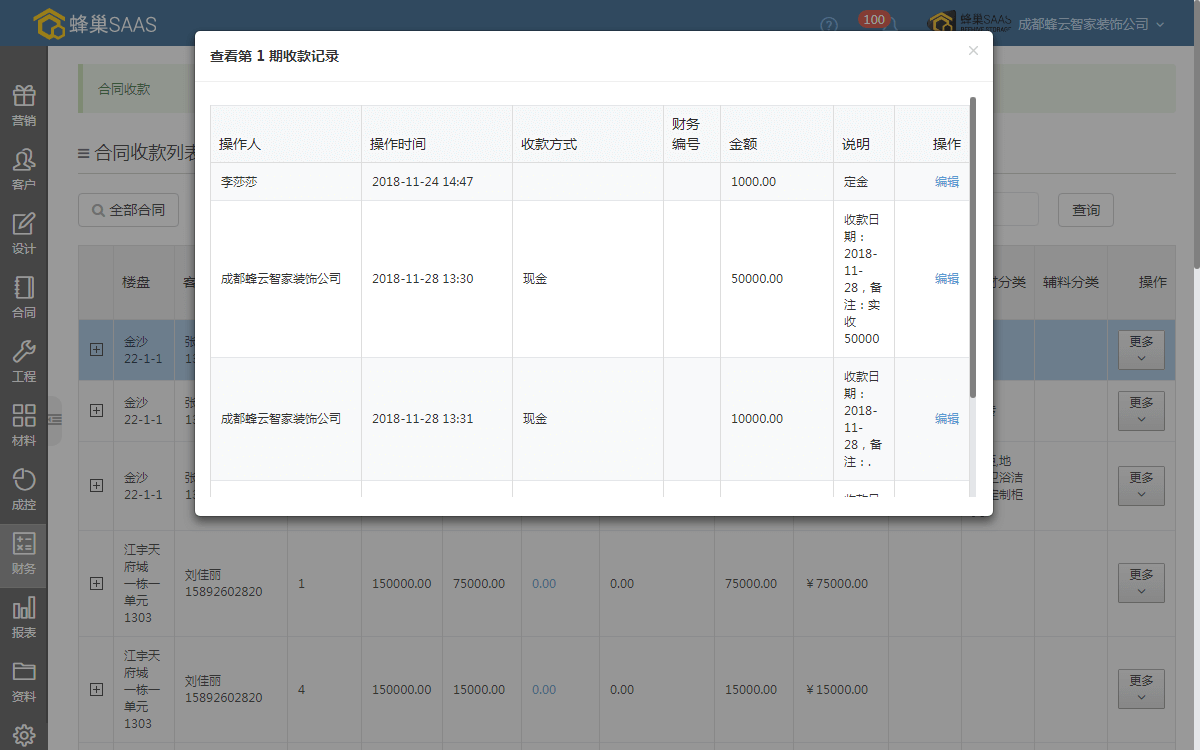Select the 材料 materials sidebar icon

coord(24,425)
